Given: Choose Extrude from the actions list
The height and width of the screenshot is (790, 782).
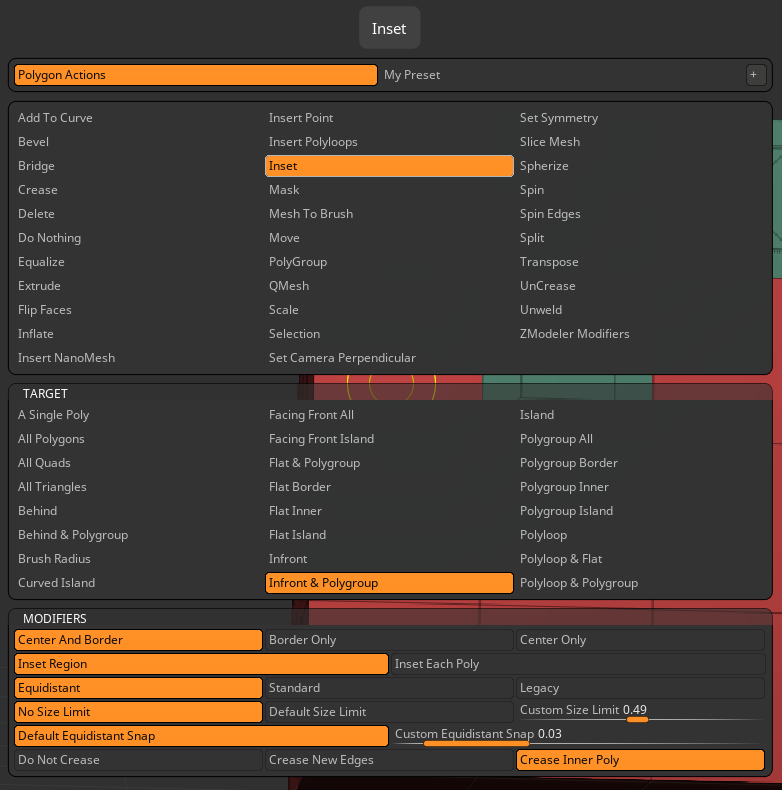Looking at the screenshot, I should pos(39,286).
